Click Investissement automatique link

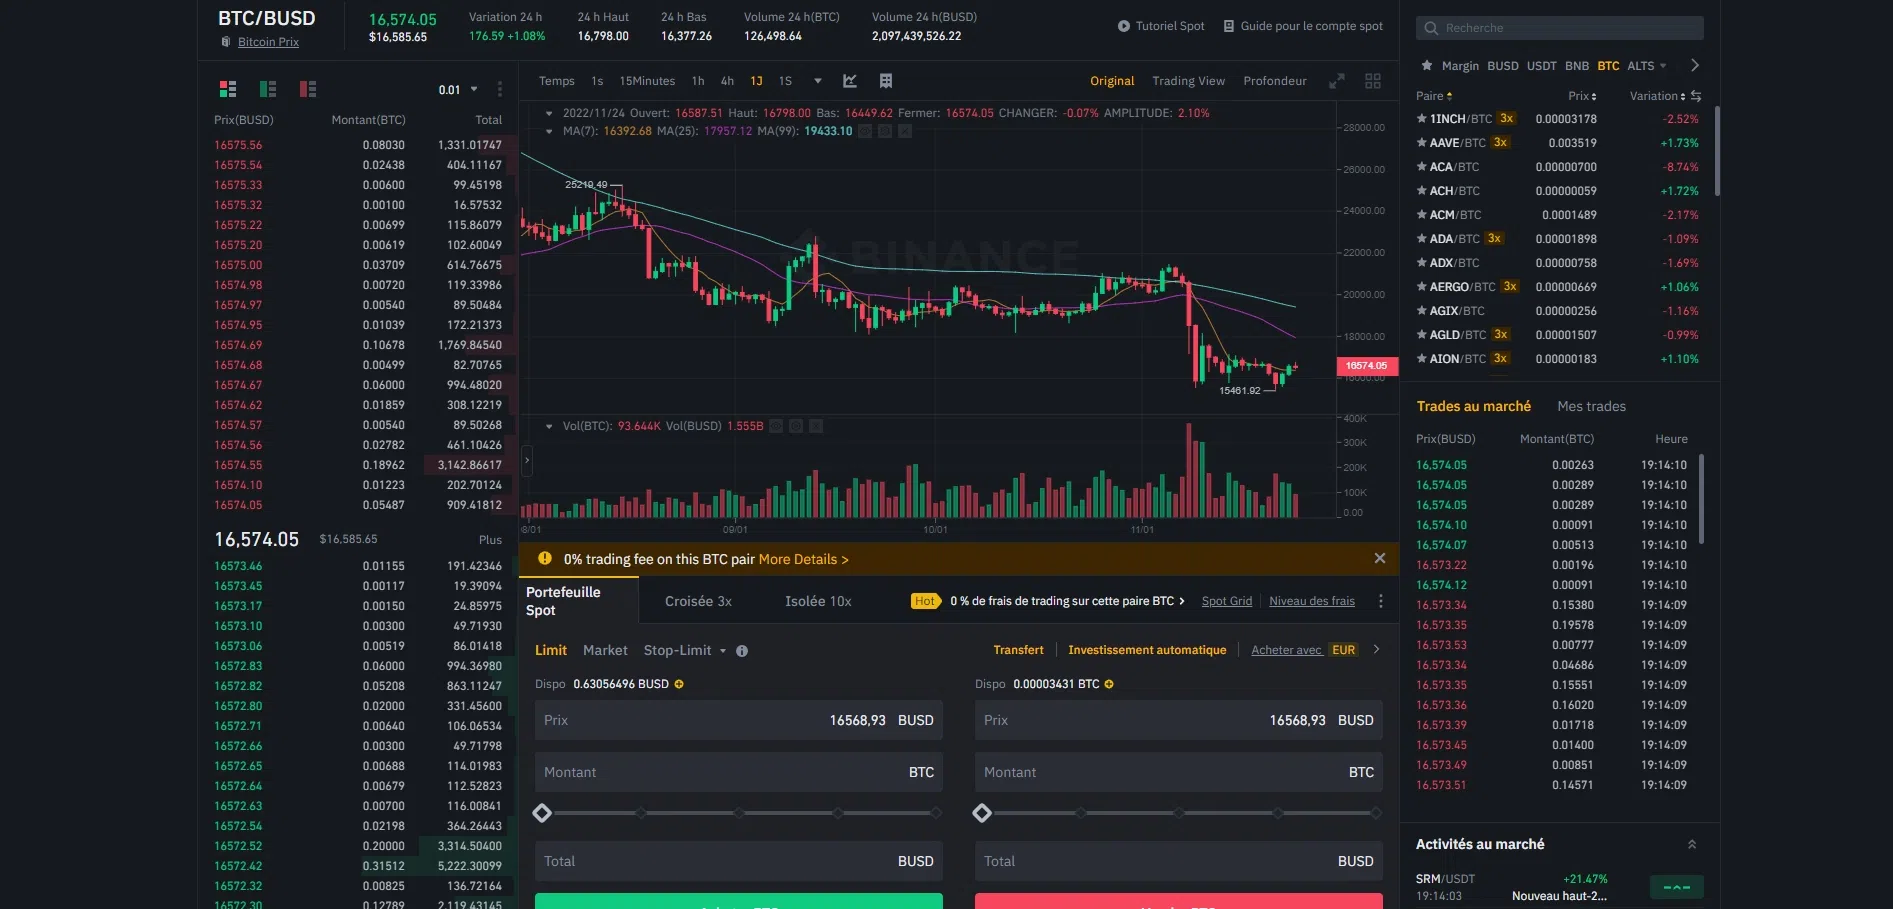(1147, 650)
